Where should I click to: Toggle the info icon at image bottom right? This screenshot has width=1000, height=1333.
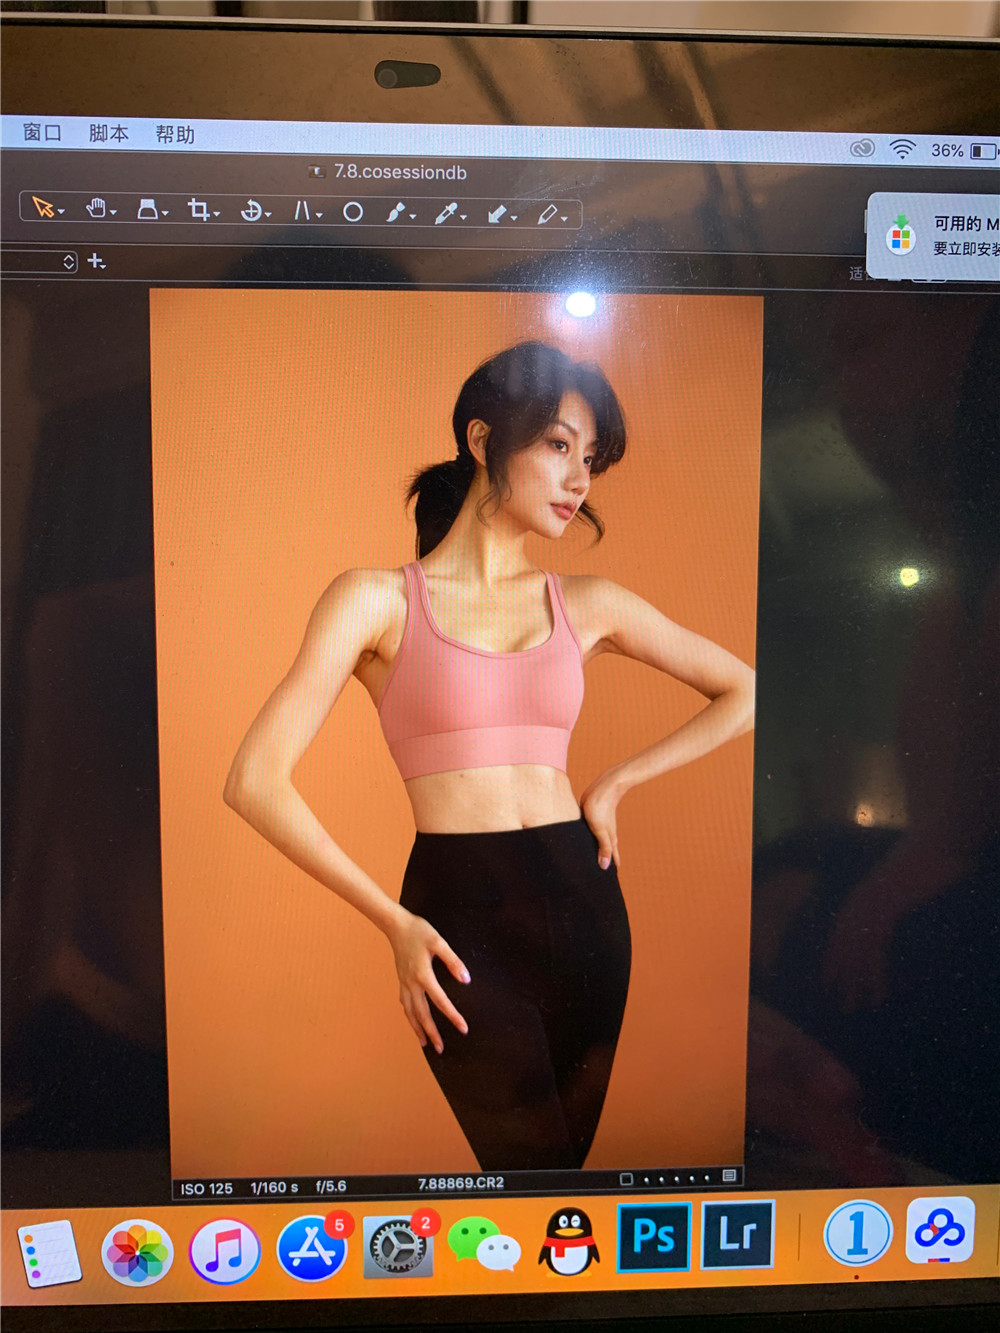pos(729,1177)
